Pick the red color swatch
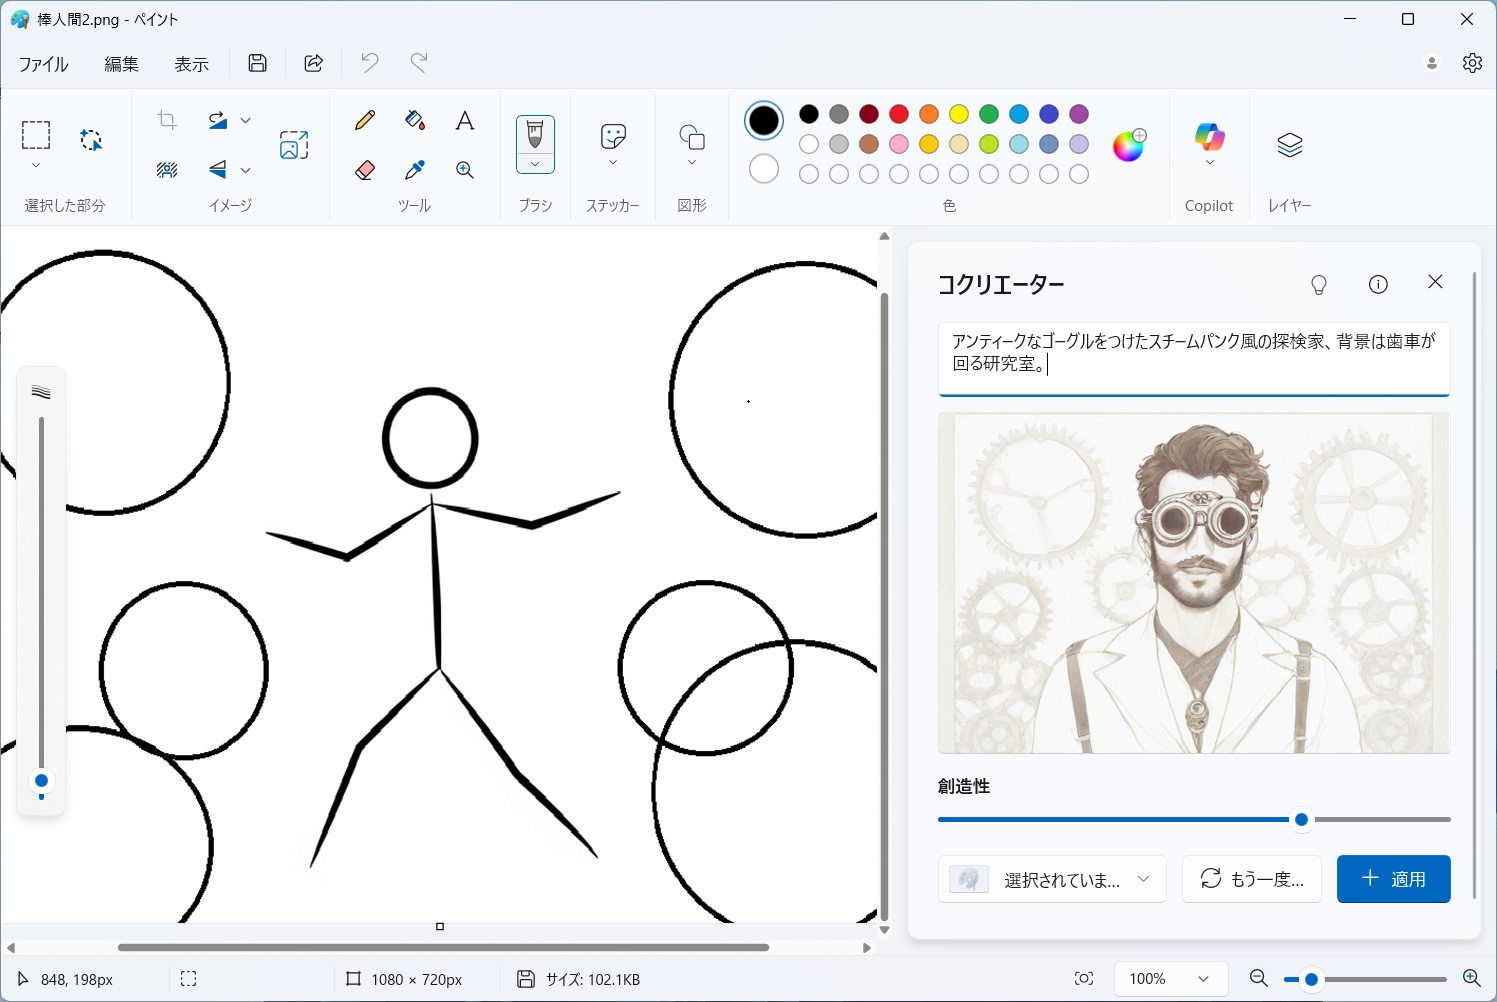This screenshot has width=1497, height=1002. point(899,114)
